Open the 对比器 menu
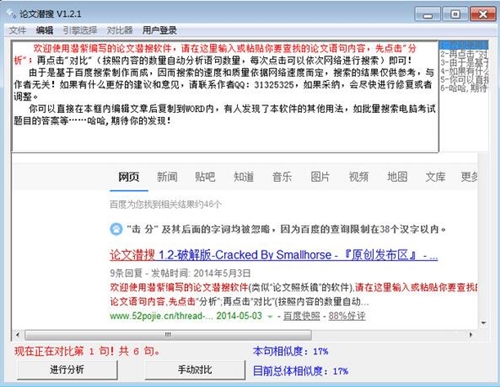Image resolution: width=500 pixels, height=387 pixels. coord(120,30)
